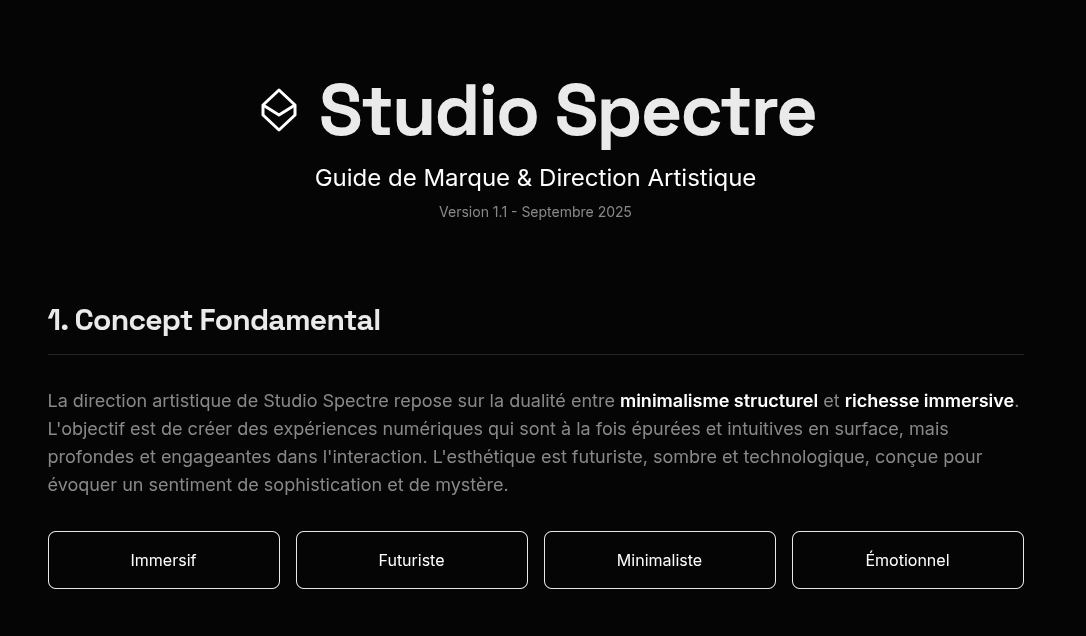The image size is (1086, 636).
Task: Click the Immersif tag
Action: pos(163,560)
